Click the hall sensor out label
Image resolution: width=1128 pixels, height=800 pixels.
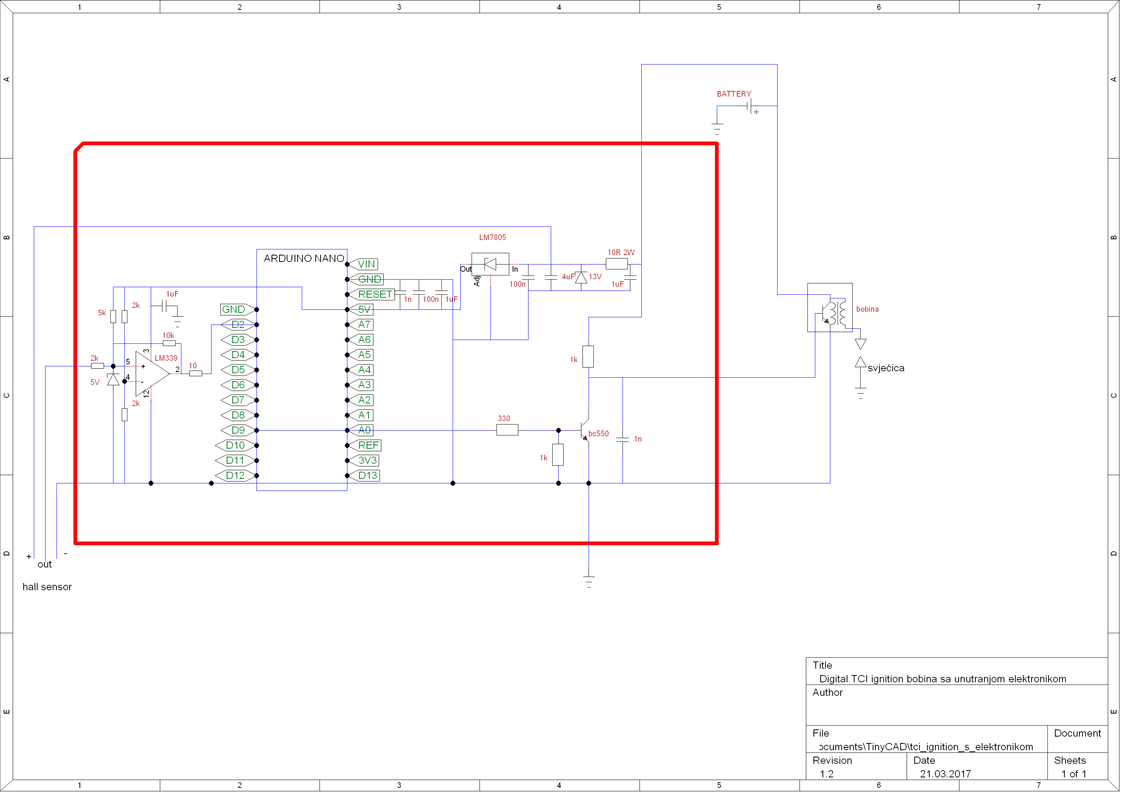45,565
